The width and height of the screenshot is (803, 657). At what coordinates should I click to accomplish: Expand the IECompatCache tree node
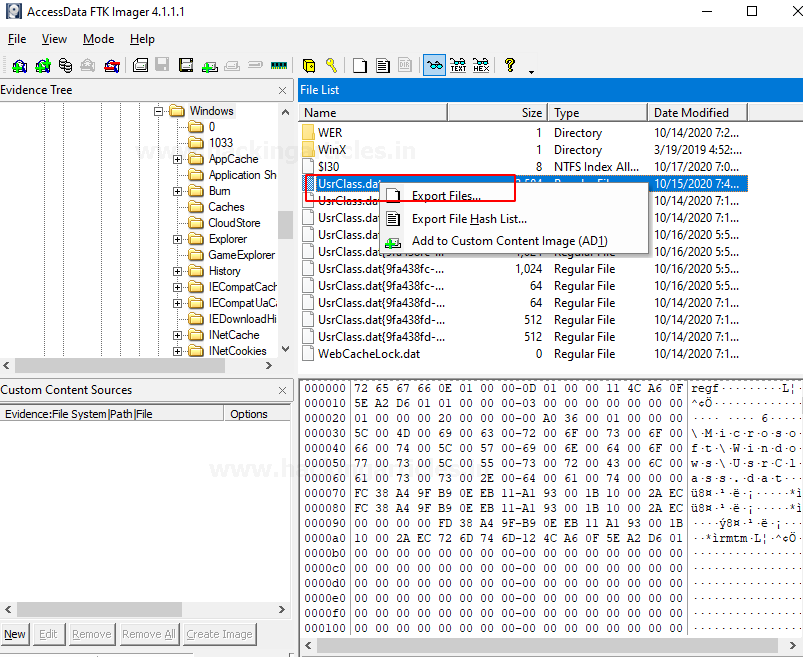click(177, 287)
